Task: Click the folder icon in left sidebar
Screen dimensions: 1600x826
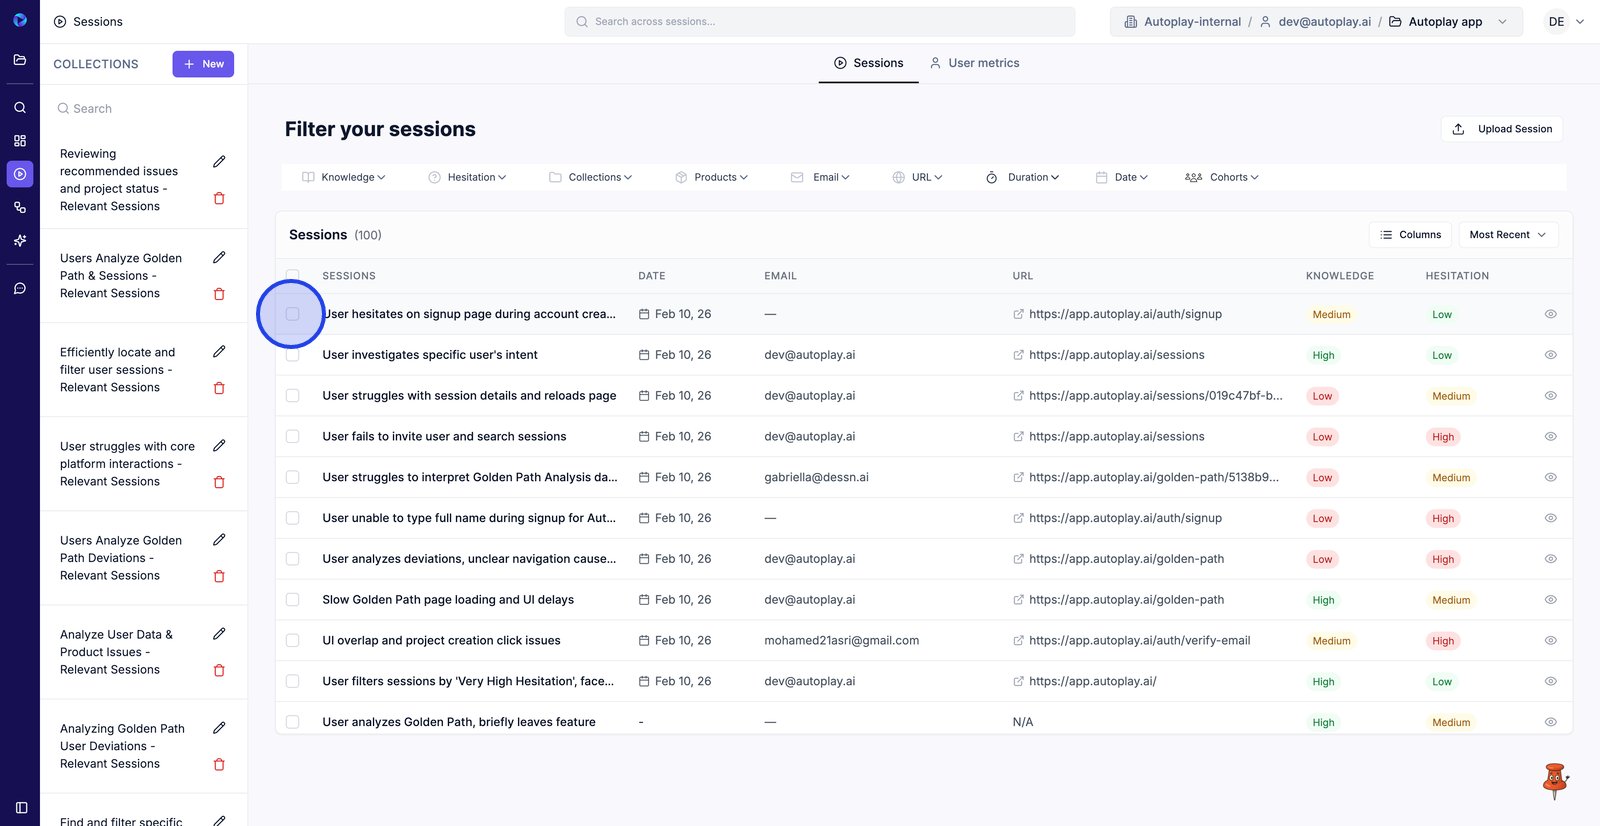Action: pyautogui.click(x=20, y=60)
